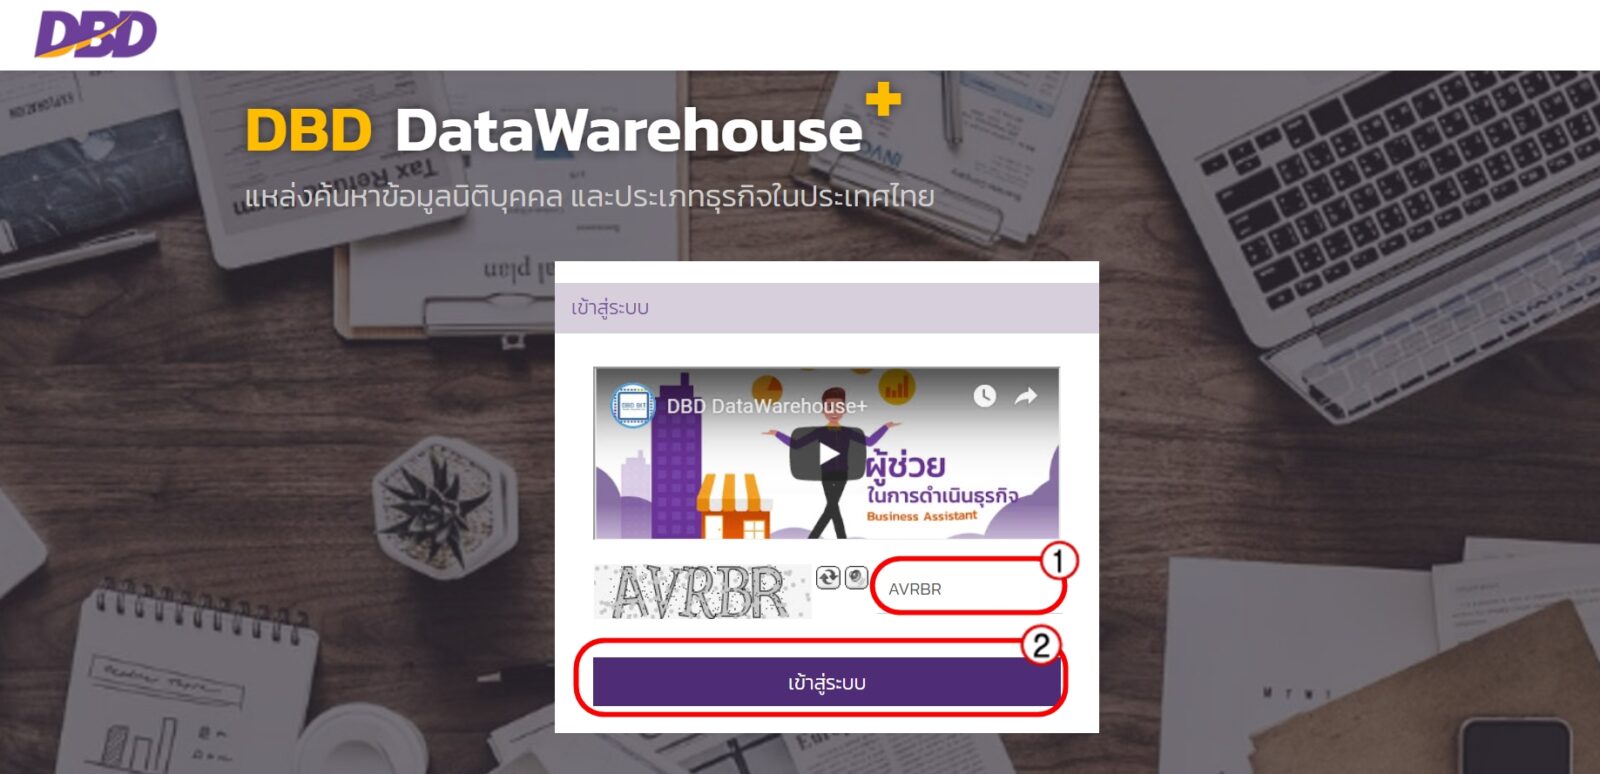Click the AVRBR captcha image
This screenshot has height=774, width=1600.
(702, 591)
